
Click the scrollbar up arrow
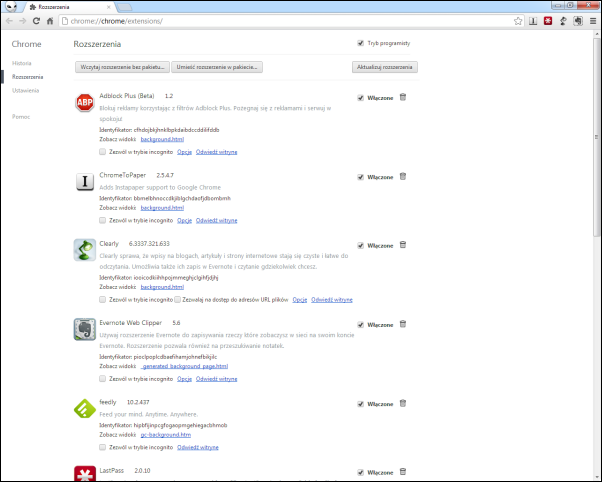coord(596,34)
